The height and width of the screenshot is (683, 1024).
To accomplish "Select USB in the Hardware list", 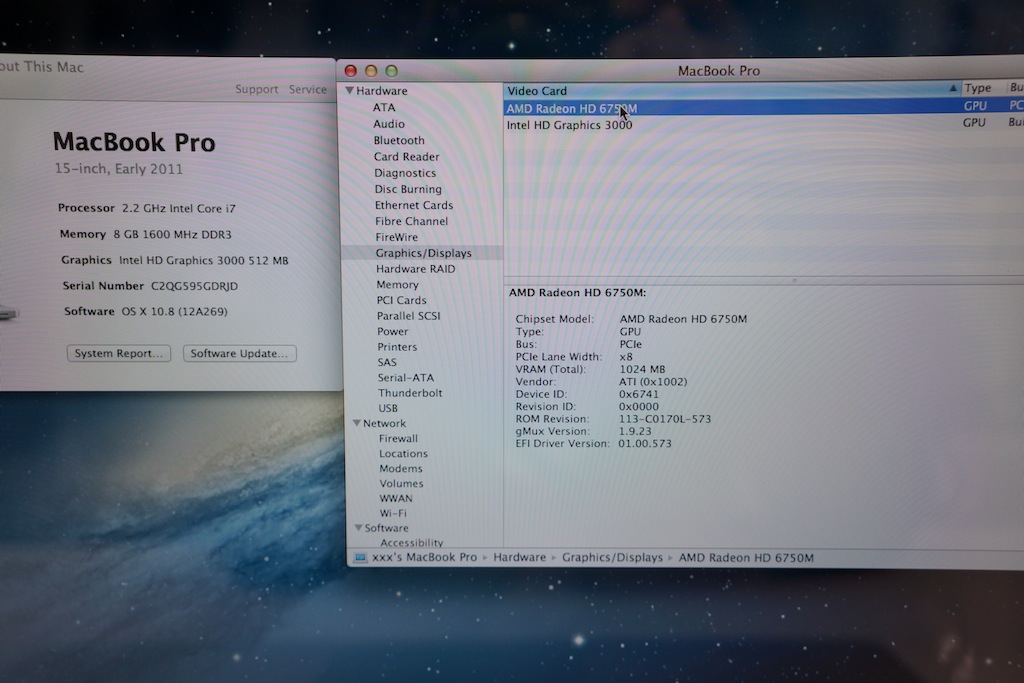I will pyautogui.click(x=387, y=407).
